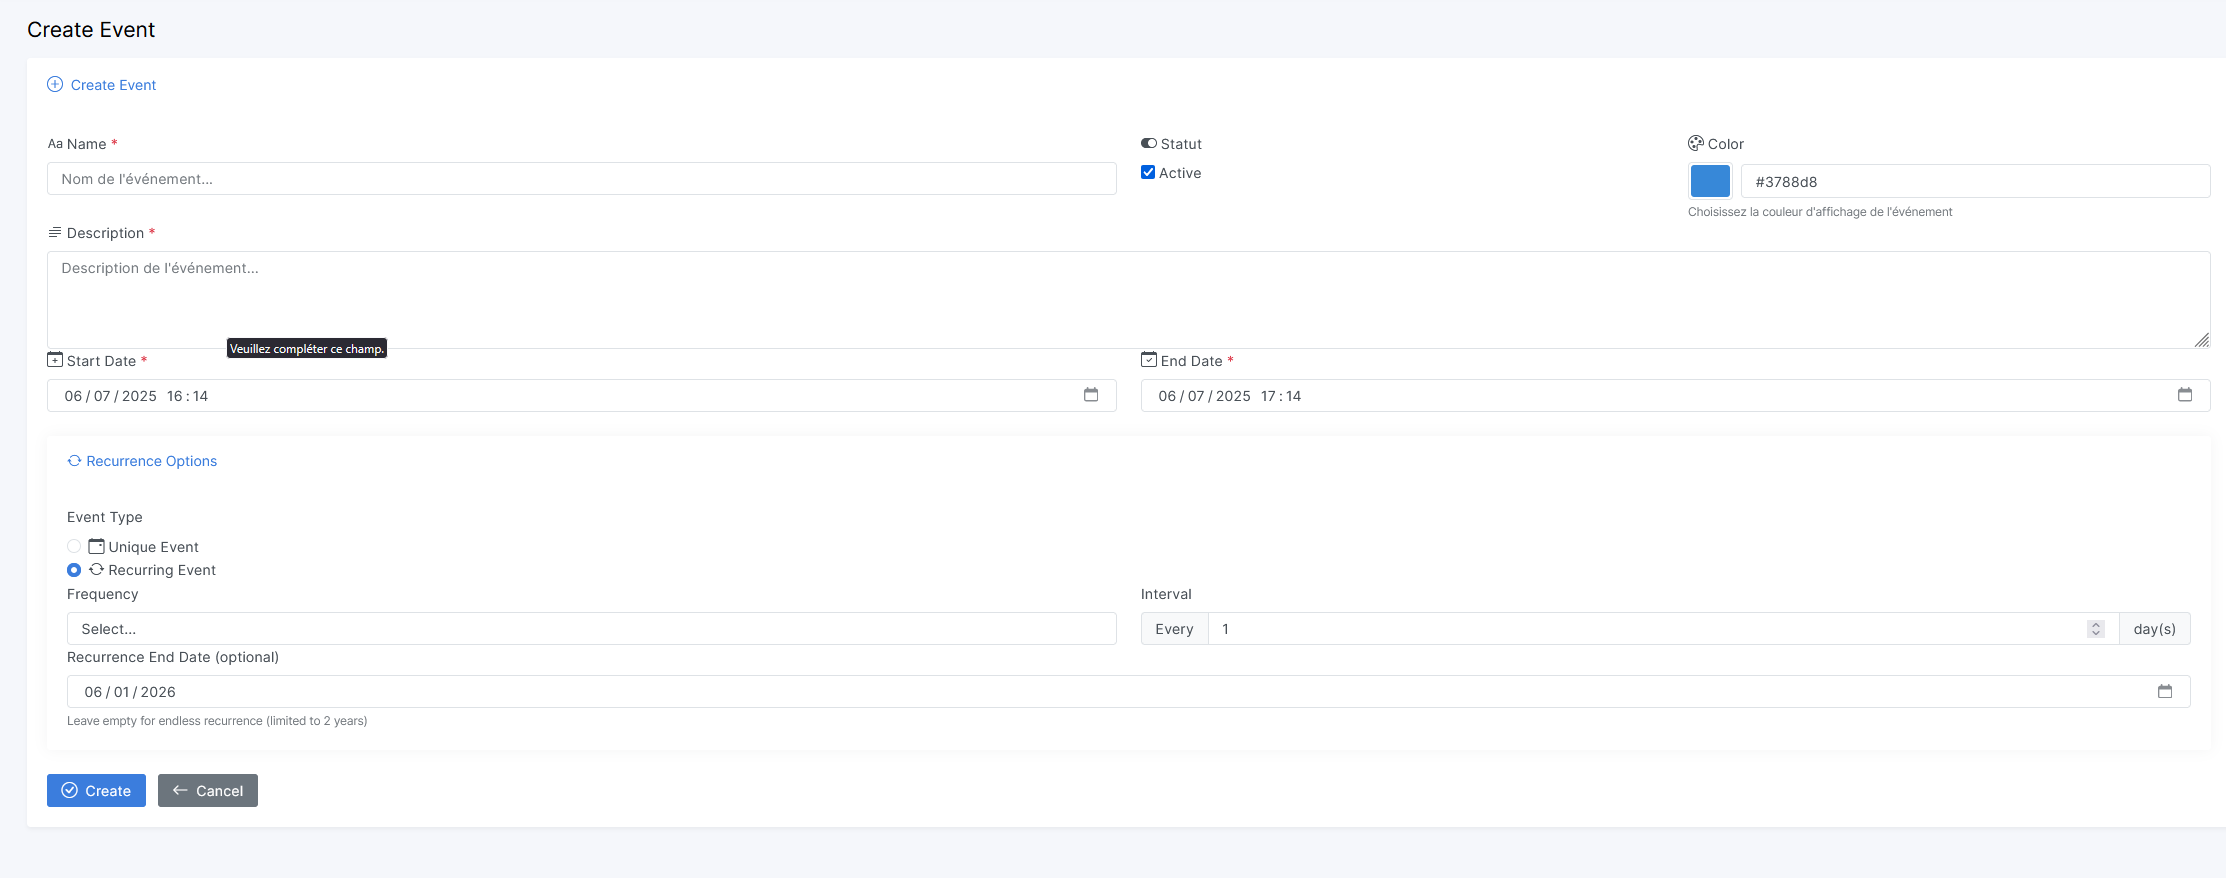Click the Aa icon next to Name

coord(55,144)
